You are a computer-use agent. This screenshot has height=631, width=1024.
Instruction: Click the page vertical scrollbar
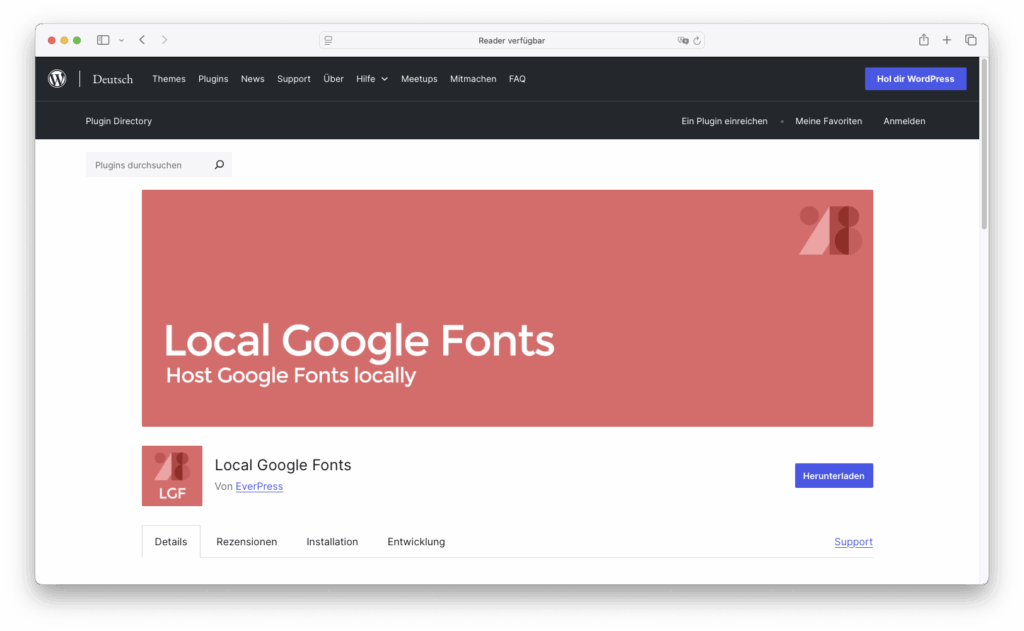point(984,144)
